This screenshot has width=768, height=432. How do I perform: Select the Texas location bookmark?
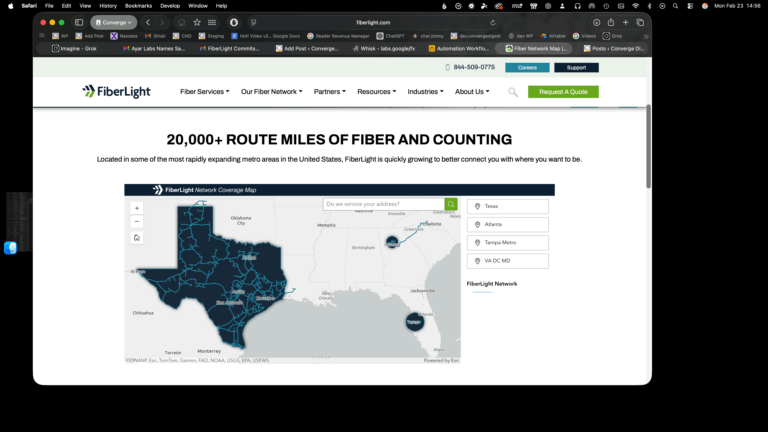(x=507, y=206)
